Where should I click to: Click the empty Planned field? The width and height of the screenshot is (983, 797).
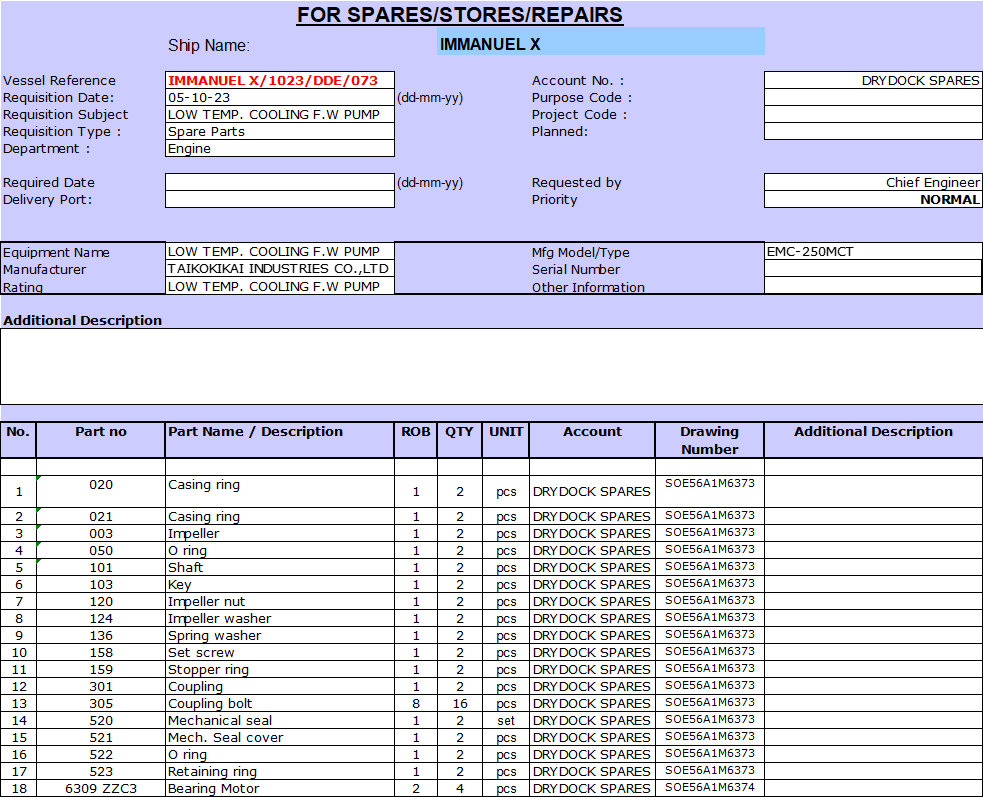pos(873,131)
